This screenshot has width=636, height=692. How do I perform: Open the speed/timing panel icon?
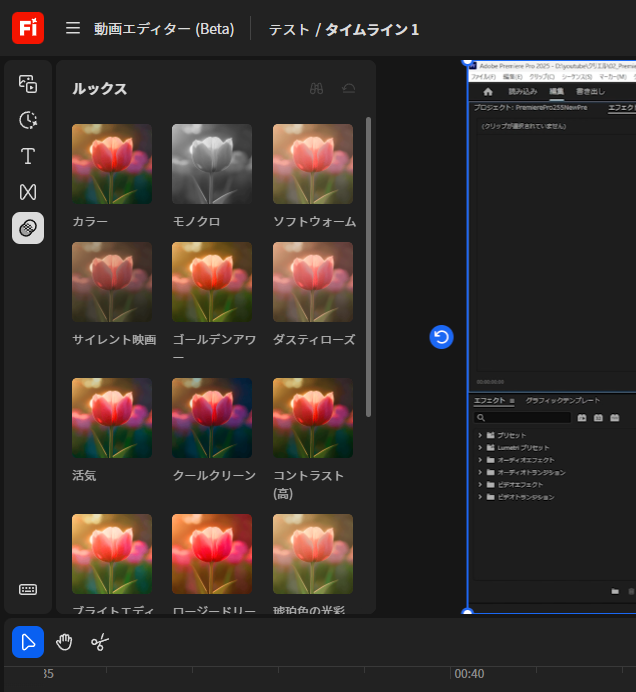pos(28,120)
